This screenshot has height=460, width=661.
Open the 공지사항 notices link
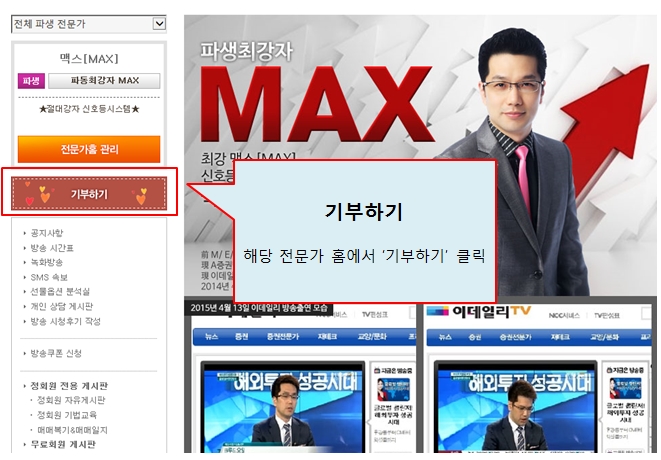pyautogui.click(x=46, y=233)
